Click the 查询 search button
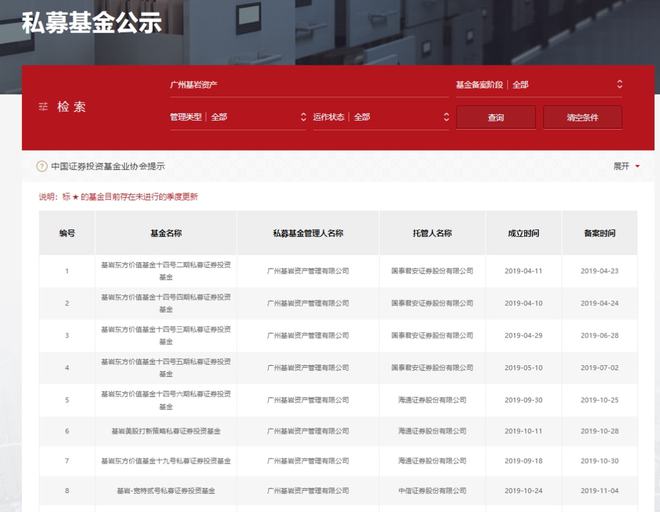 (x=496, y=117)
